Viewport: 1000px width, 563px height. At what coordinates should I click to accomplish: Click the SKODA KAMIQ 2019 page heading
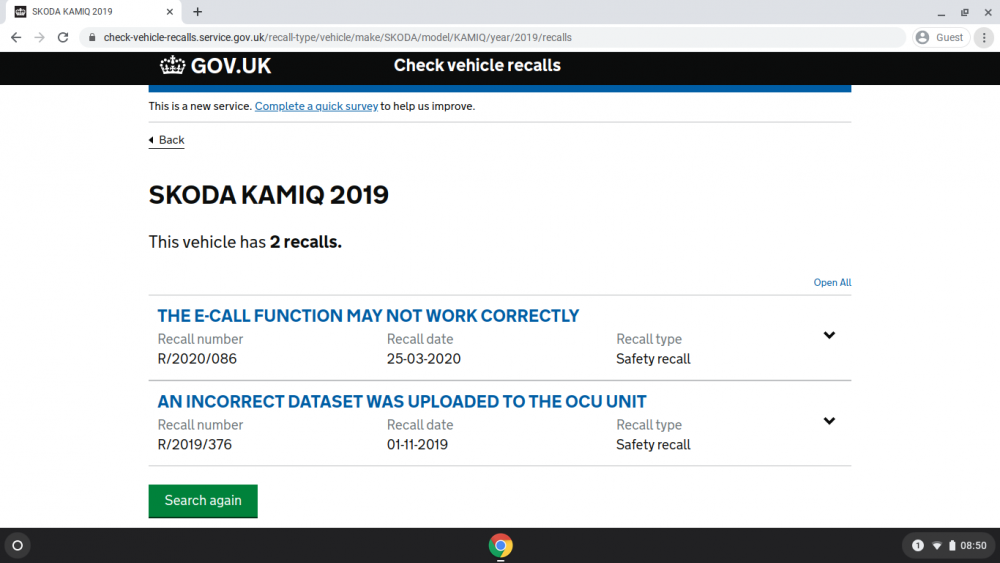coord(268,195)
